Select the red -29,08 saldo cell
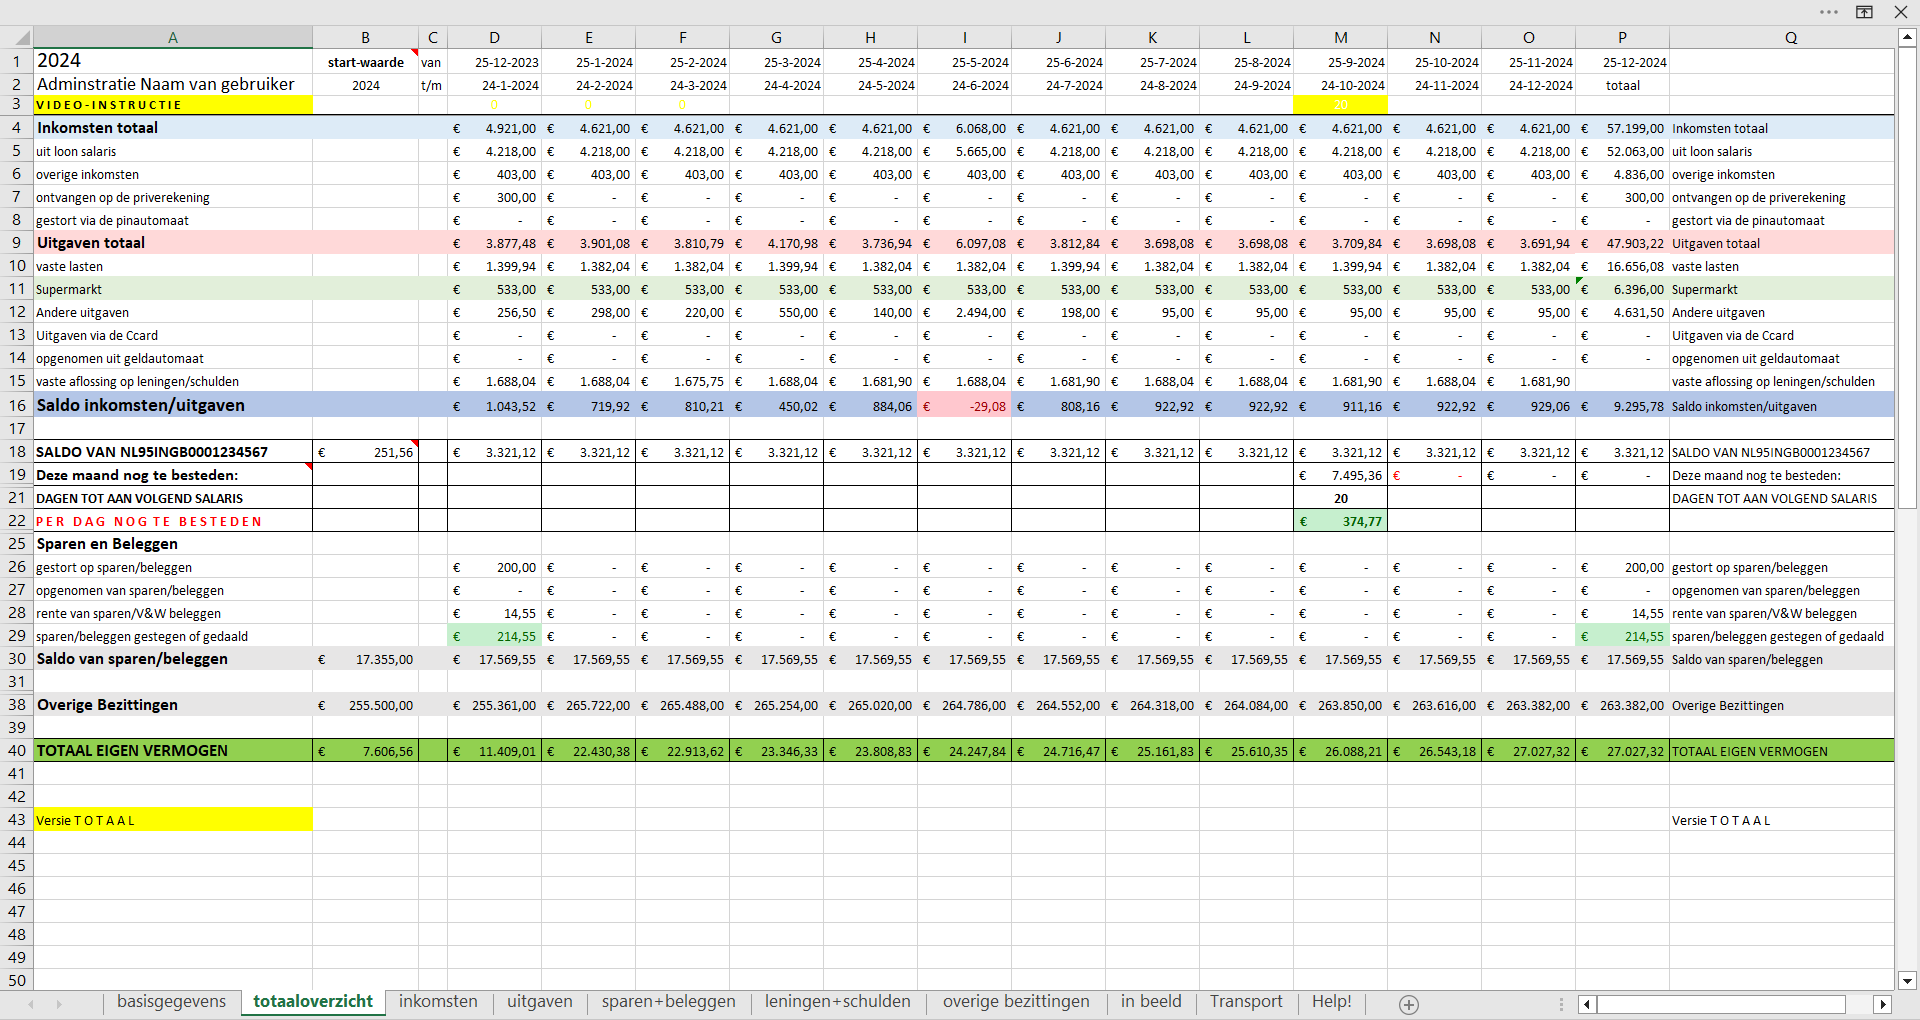Screen dimensions: 1920x1020 (964, 406)
